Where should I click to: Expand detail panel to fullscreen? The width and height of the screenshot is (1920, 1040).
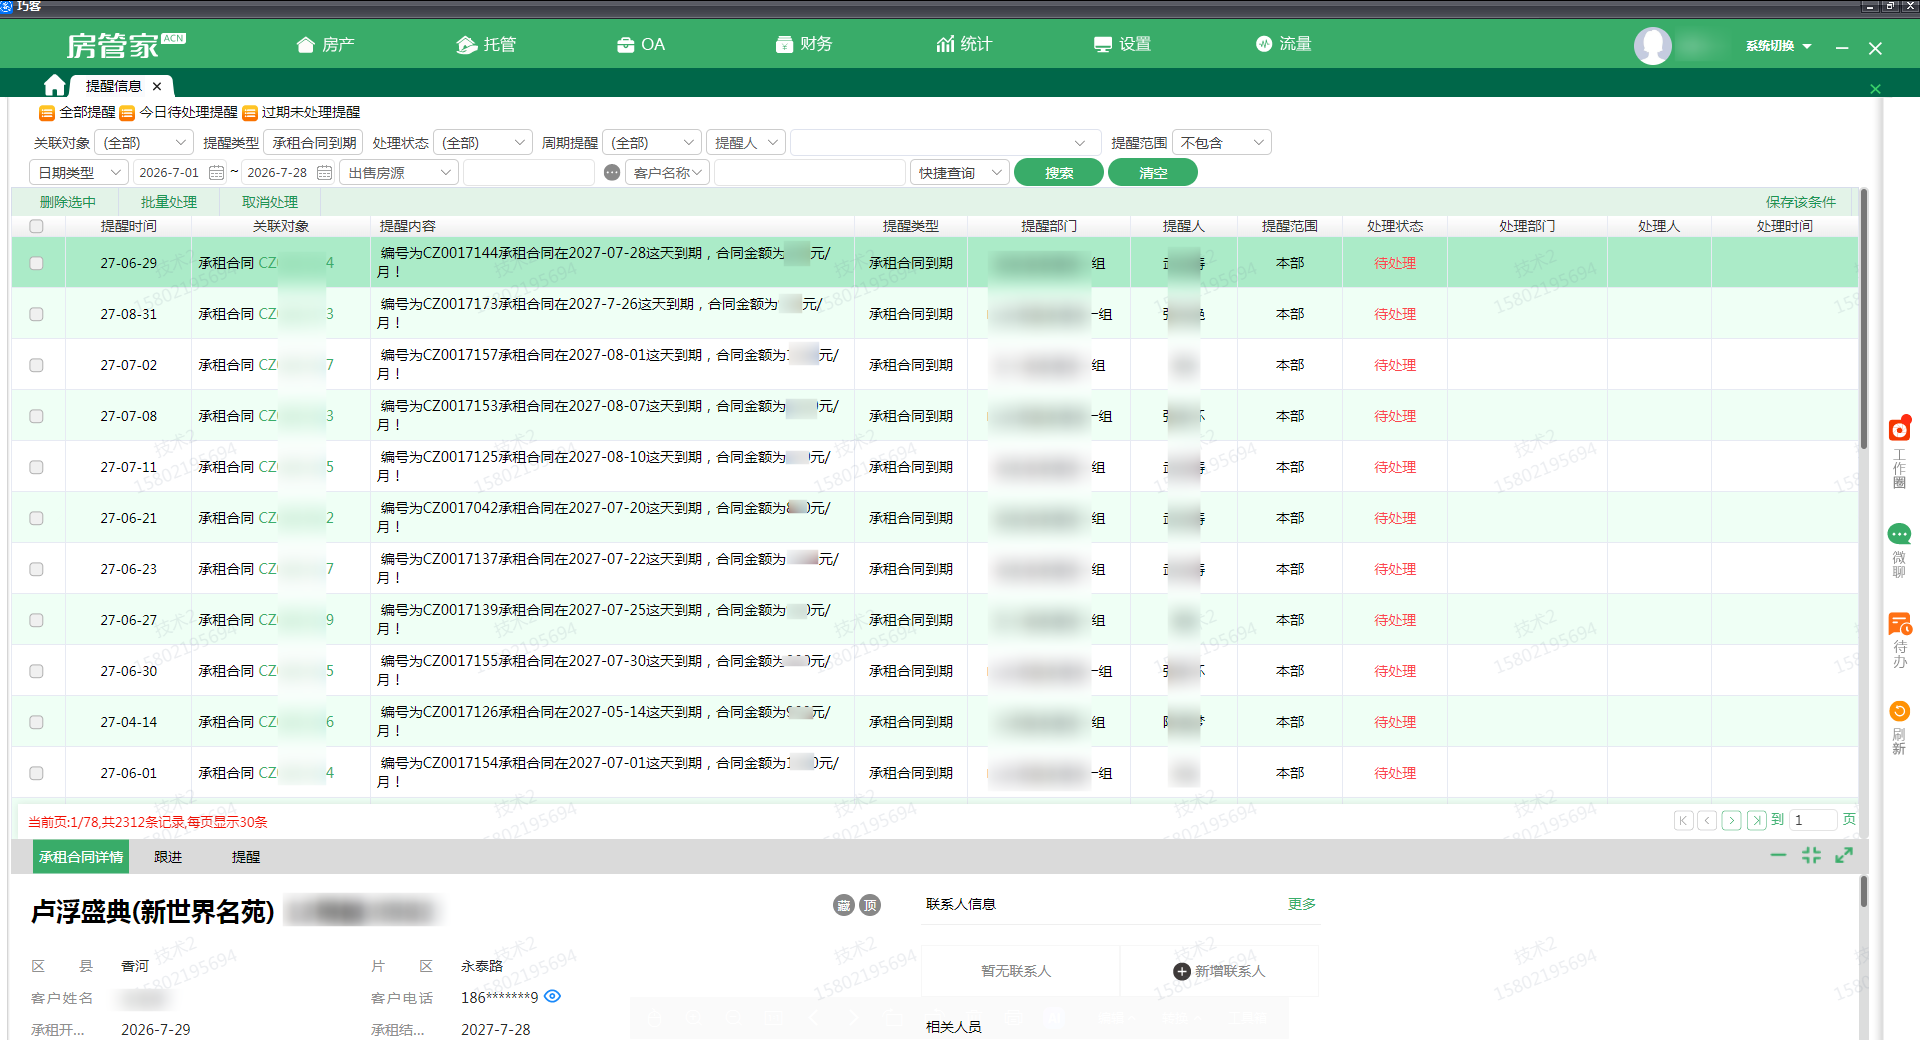click(1844, 855)
